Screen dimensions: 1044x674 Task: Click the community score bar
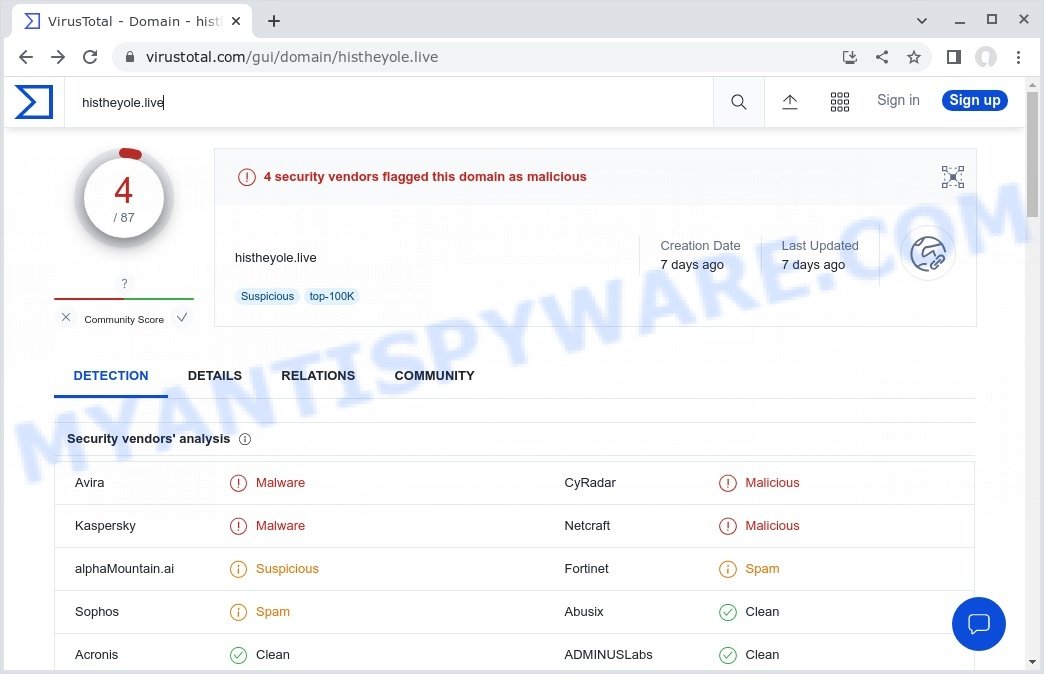[x=124, y=298]
